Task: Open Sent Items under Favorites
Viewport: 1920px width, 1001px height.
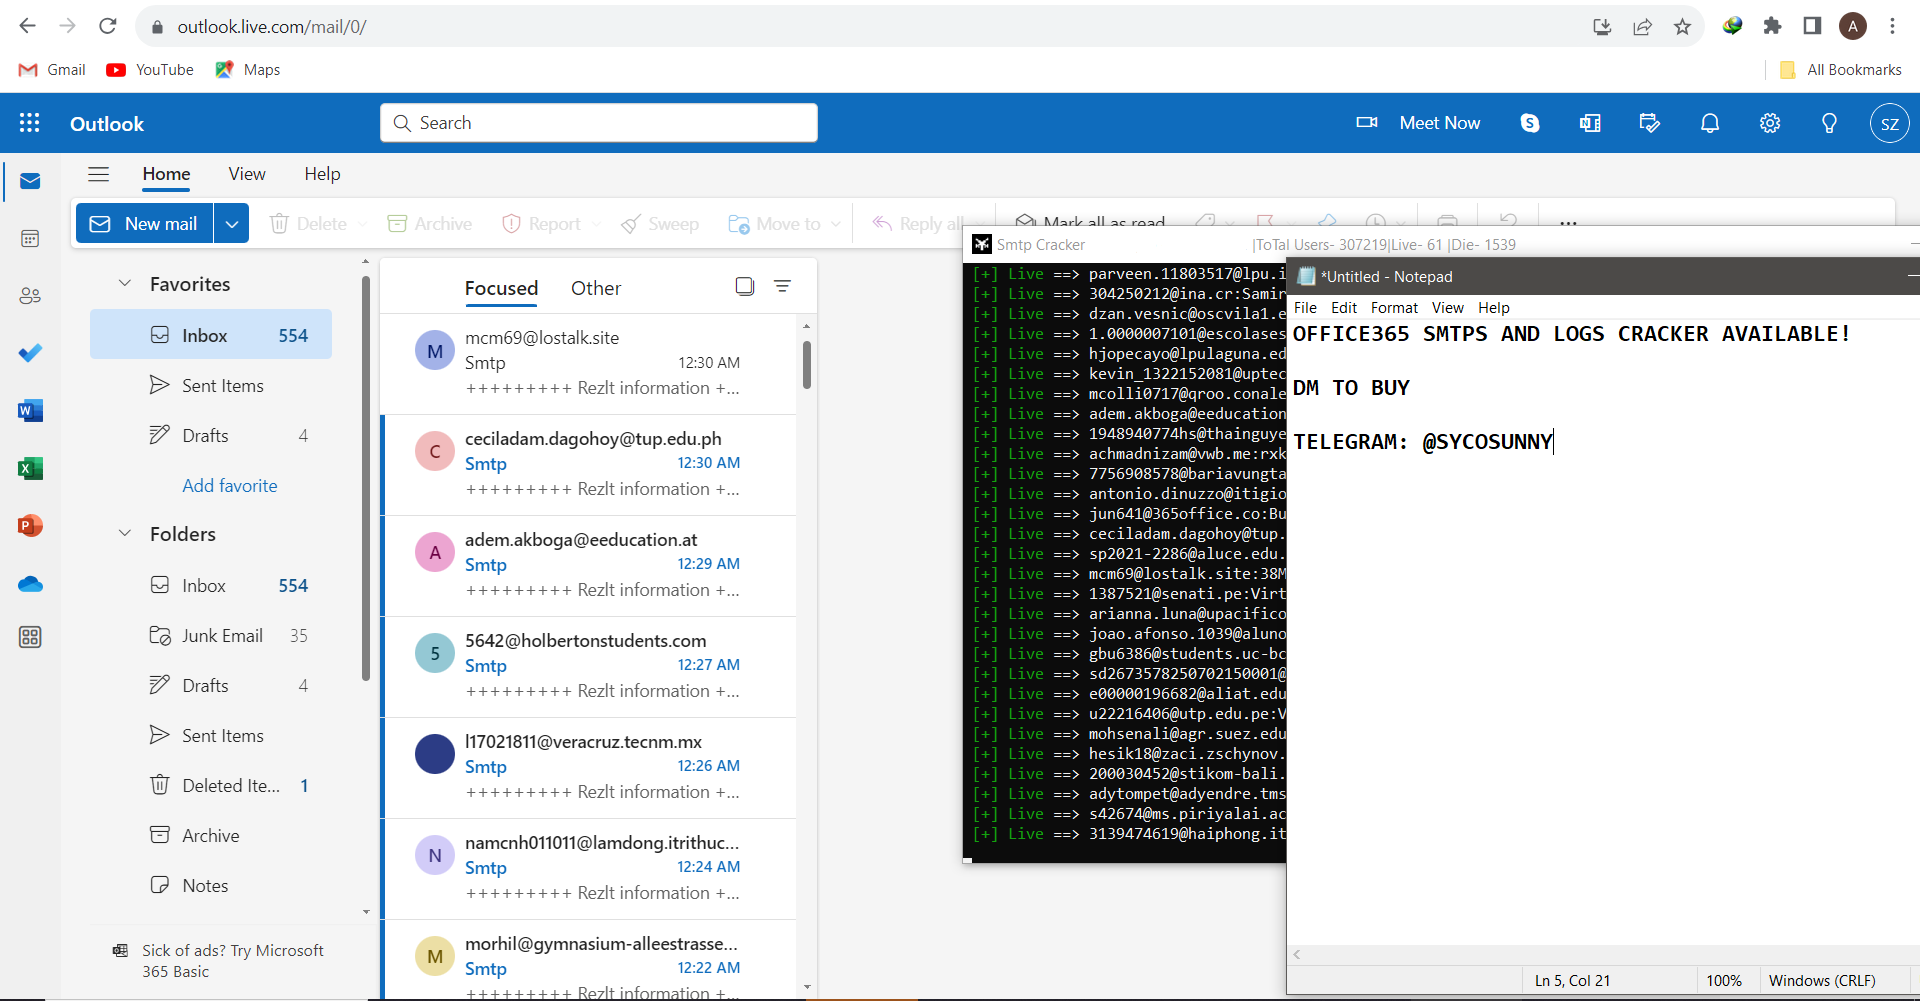Action: coord(211,386)
